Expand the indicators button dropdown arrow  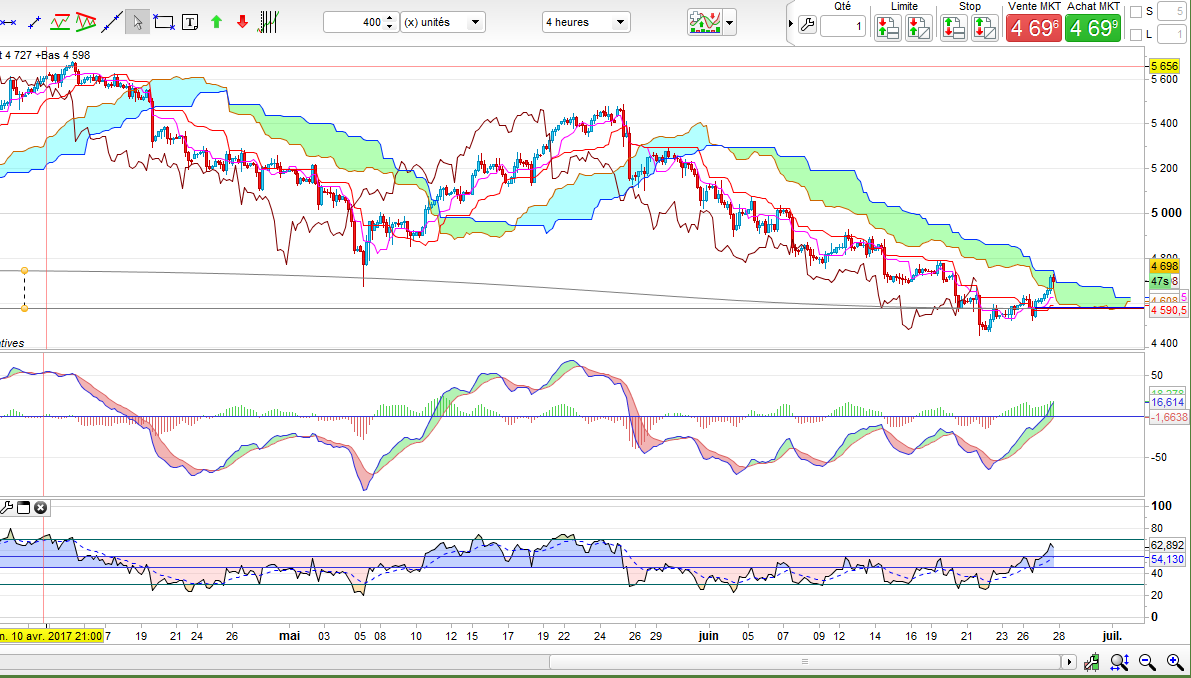730,22
